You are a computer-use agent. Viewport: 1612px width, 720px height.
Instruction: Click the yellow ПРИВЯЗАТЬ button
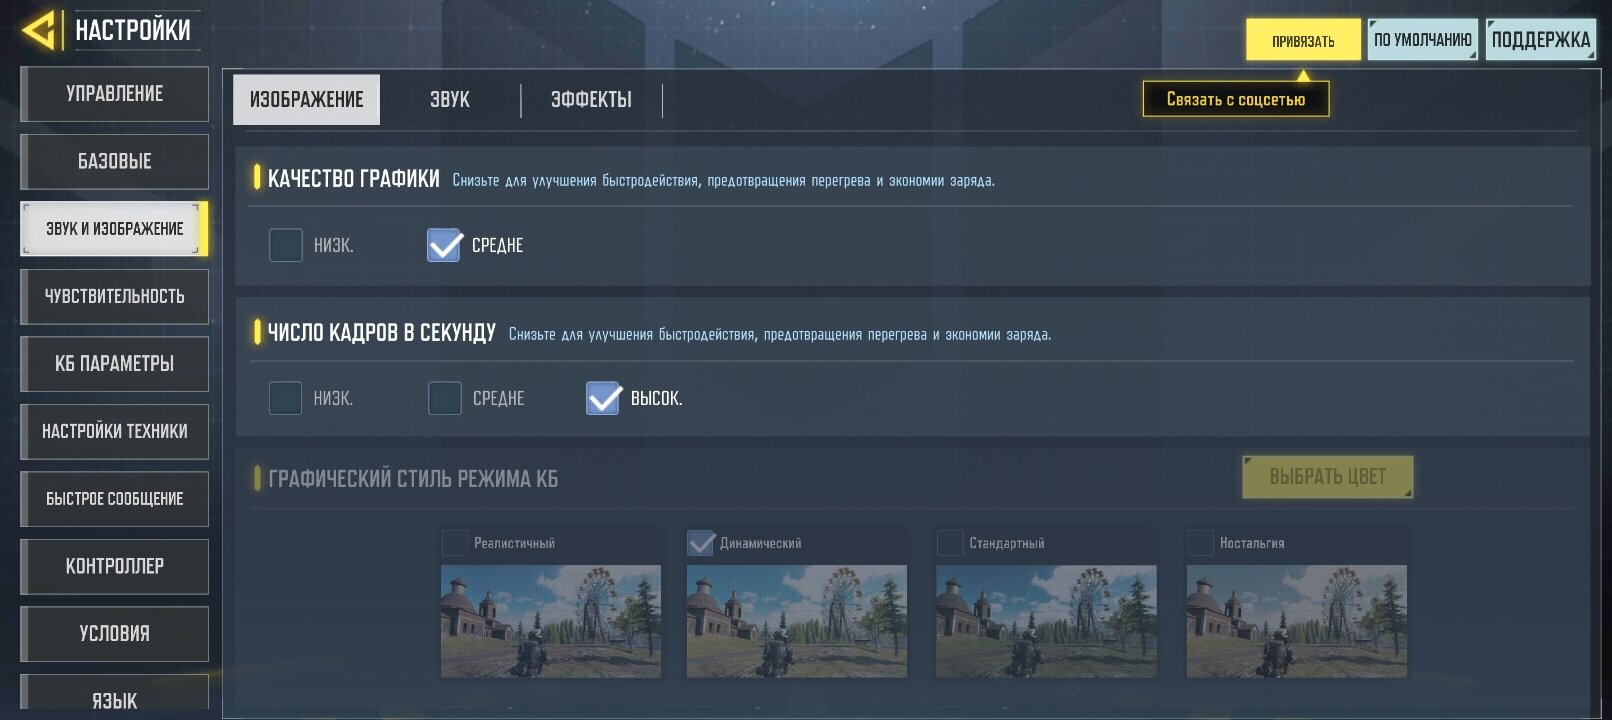[x=1303, y=40]
